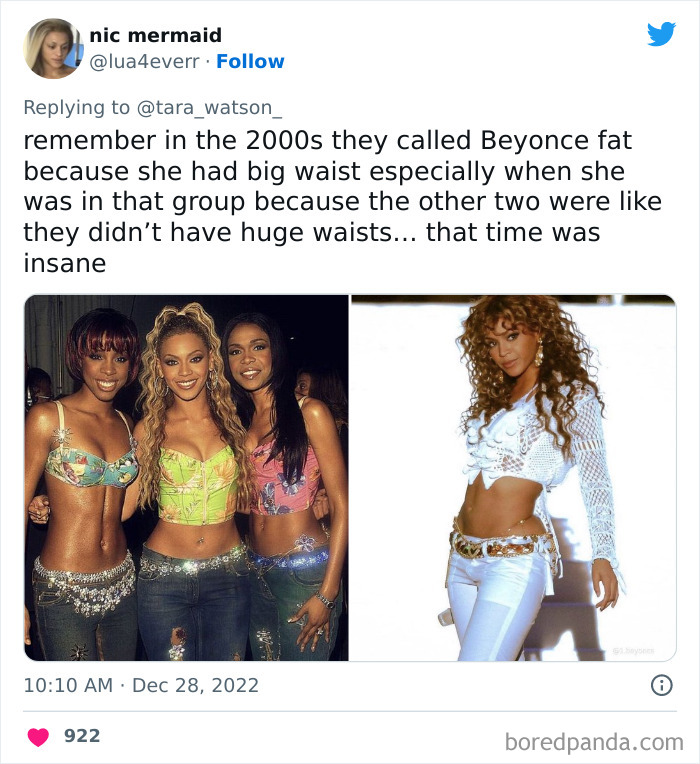
Task: Click the word 'insane' in the tweet
Action: click(65, 264)
